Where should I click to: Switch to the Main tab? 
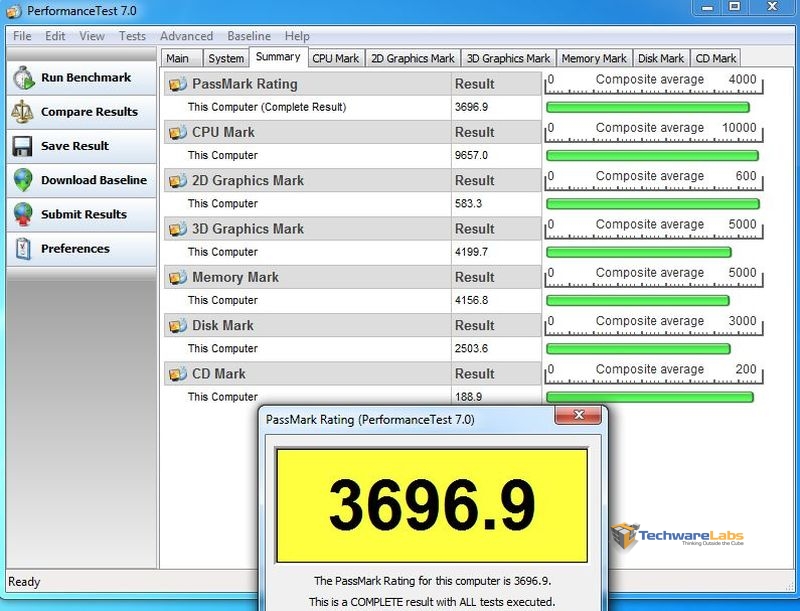pyautogui.click(x=182, y=58)
